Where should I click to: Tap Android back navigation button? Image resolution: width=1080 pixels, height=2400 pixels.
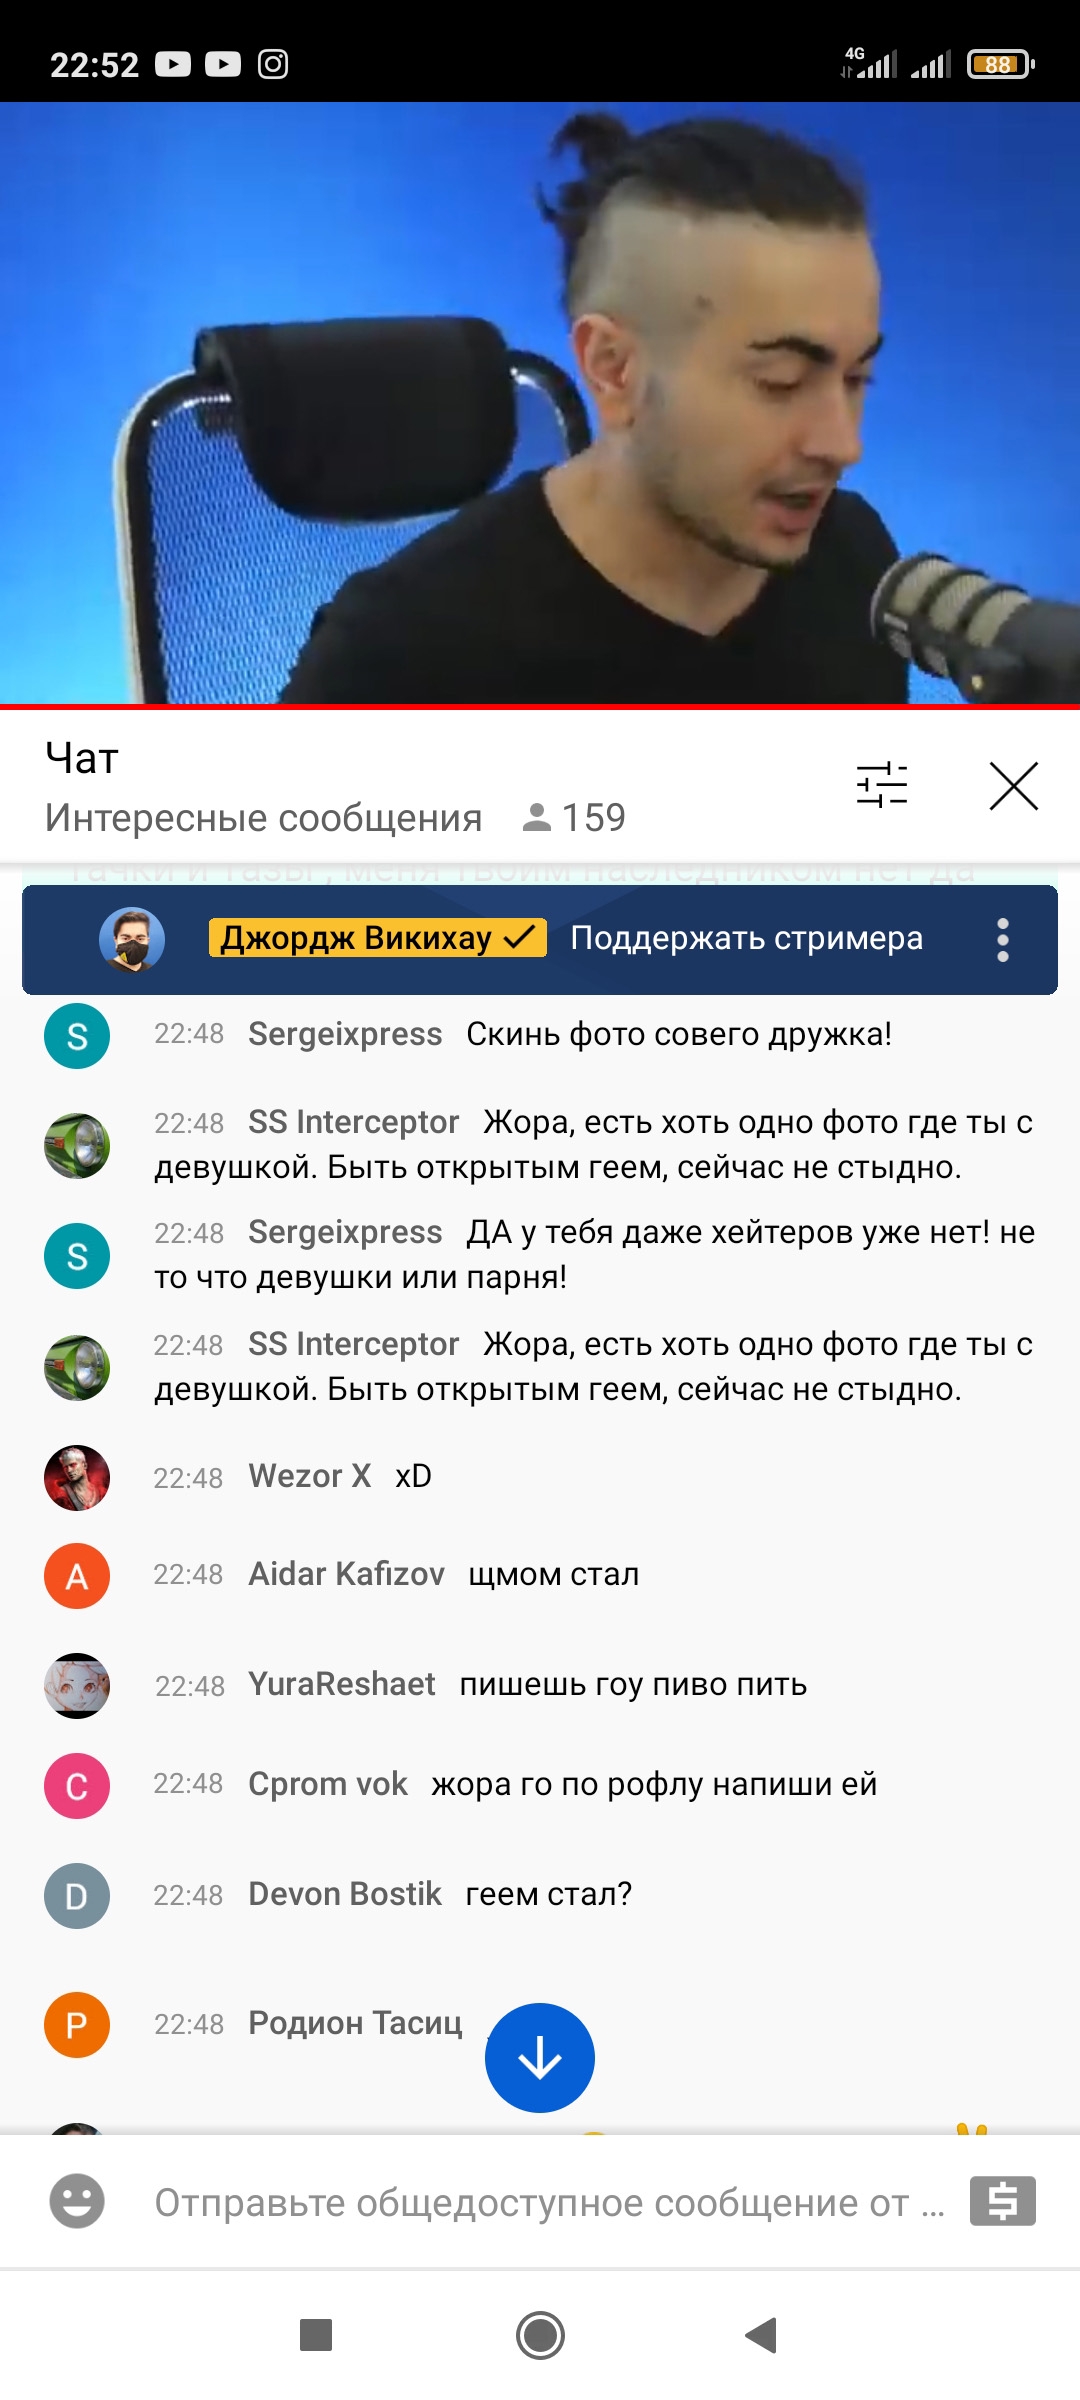[762, 2335]
